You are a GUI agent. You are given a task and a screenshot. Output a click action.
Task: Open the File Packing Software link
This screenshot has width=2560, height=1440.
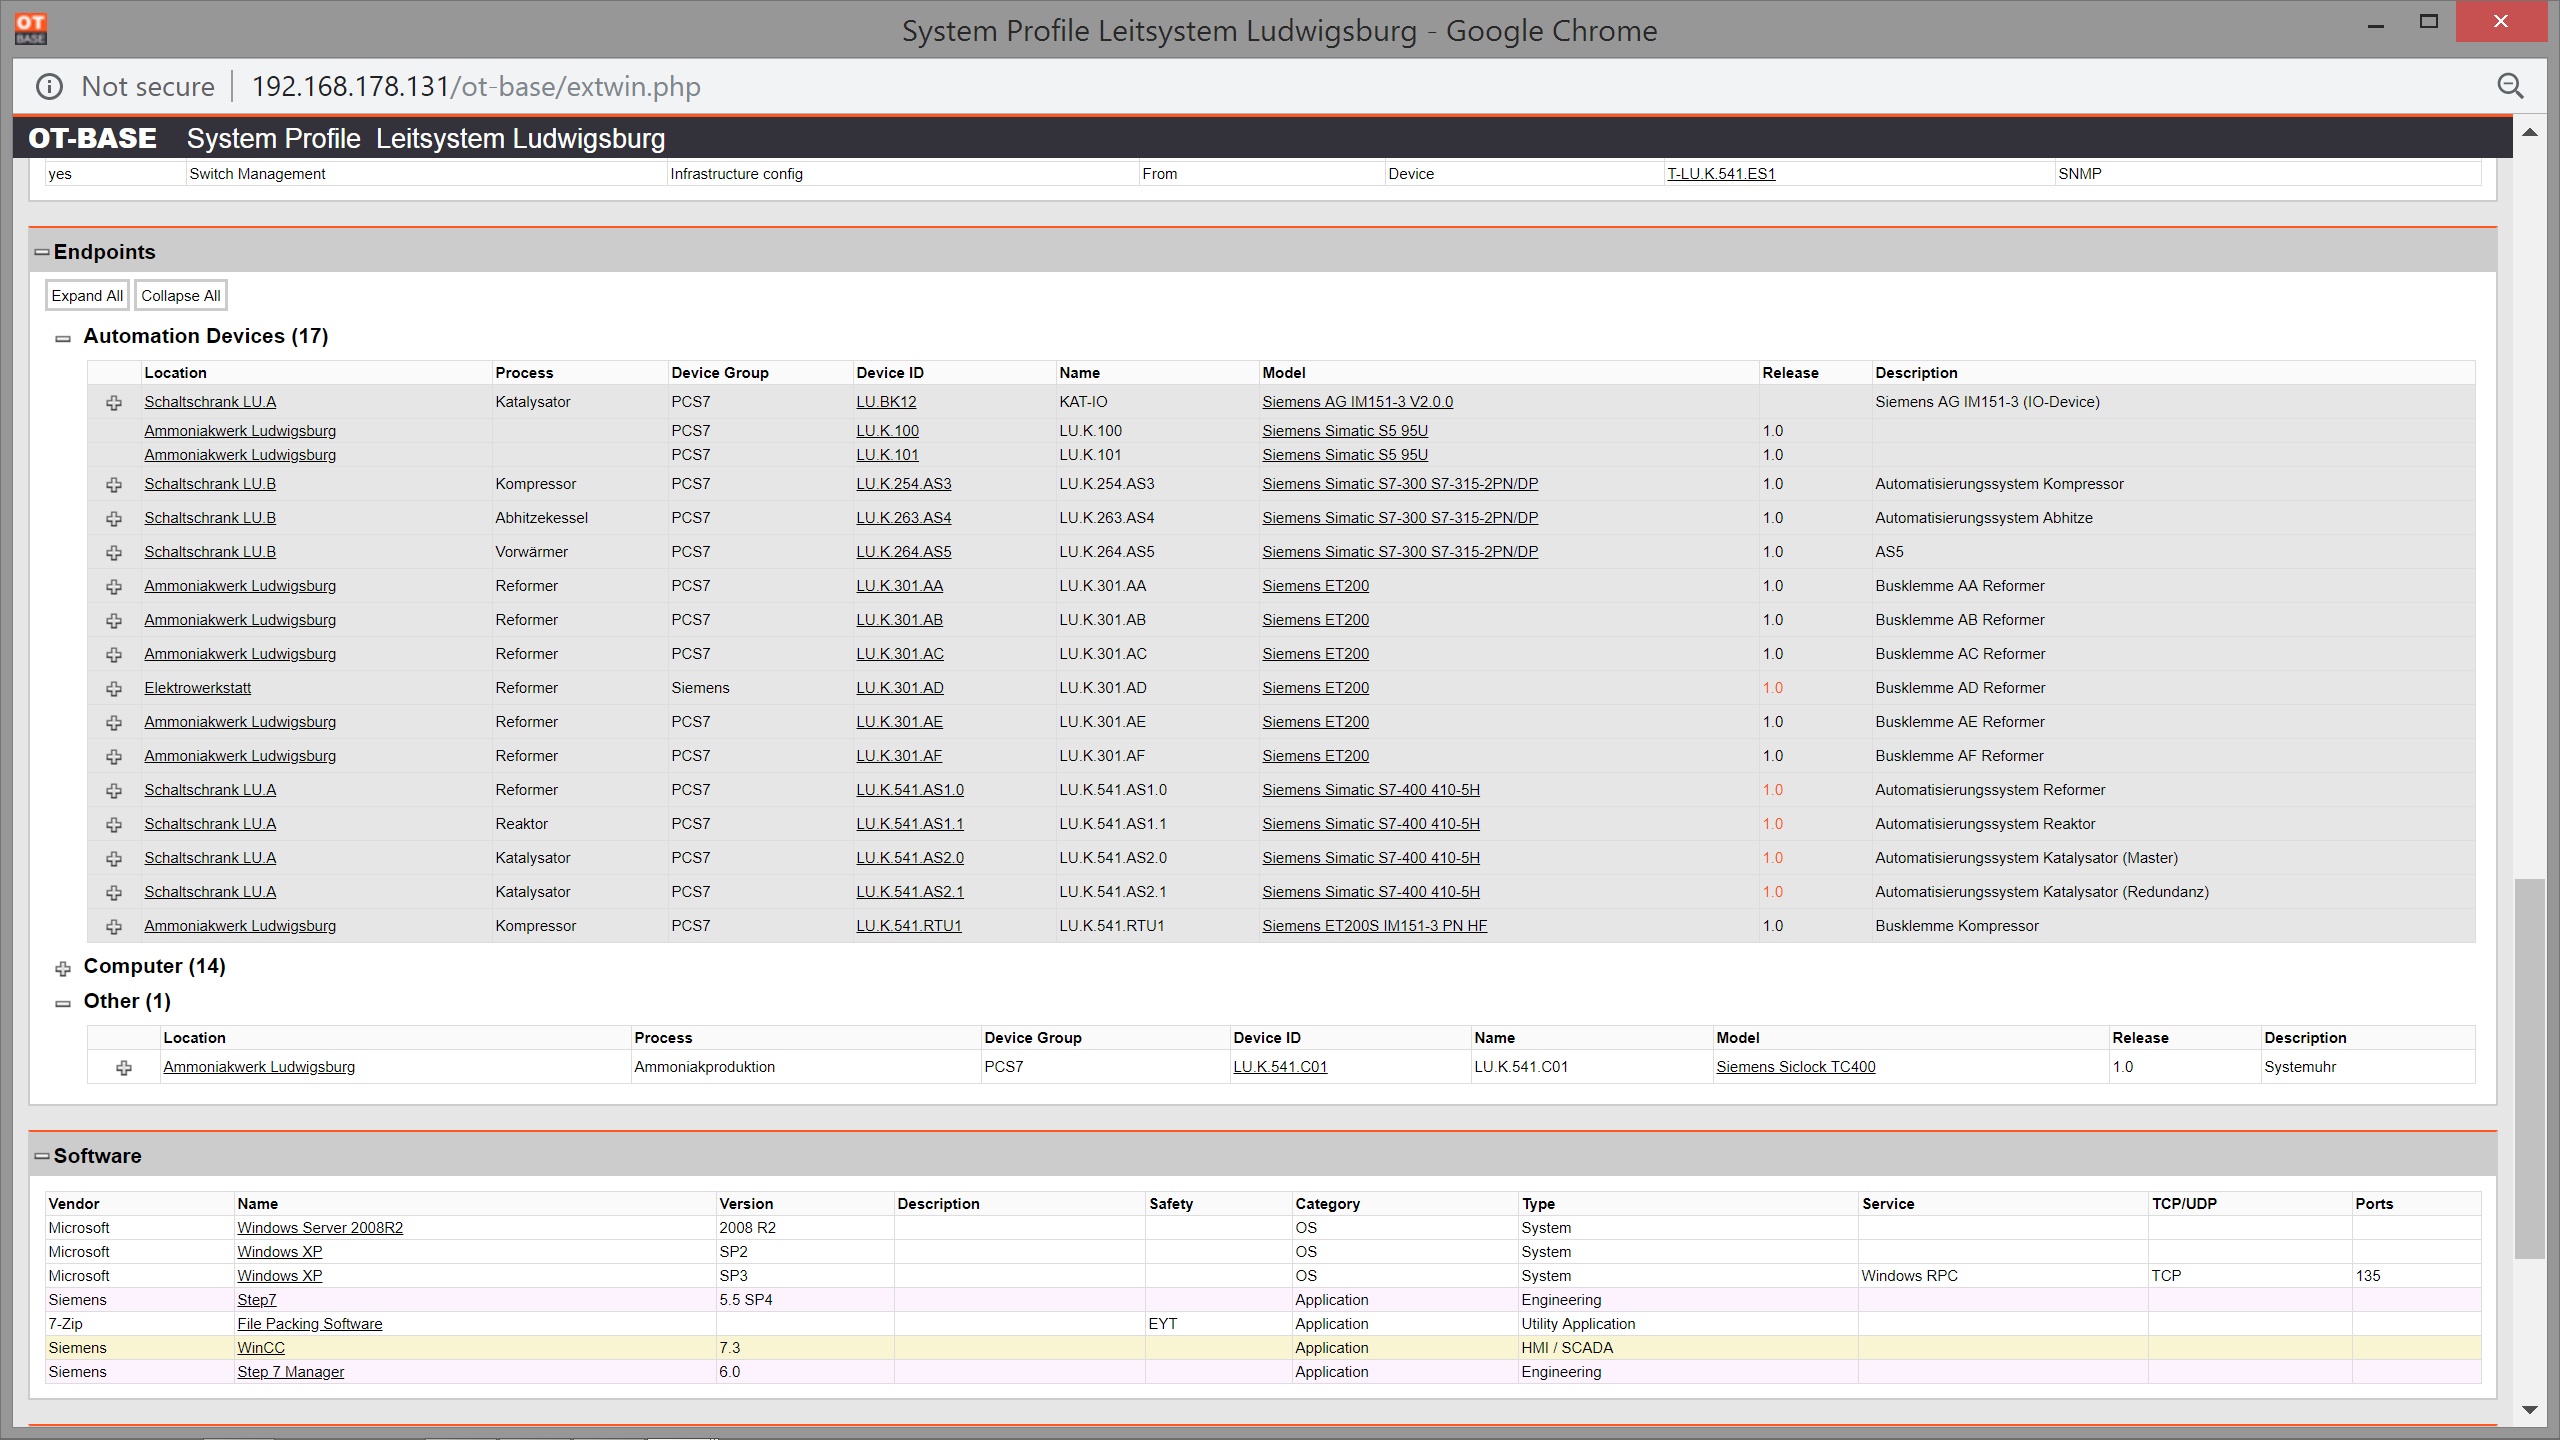(x=310, y=1324)
